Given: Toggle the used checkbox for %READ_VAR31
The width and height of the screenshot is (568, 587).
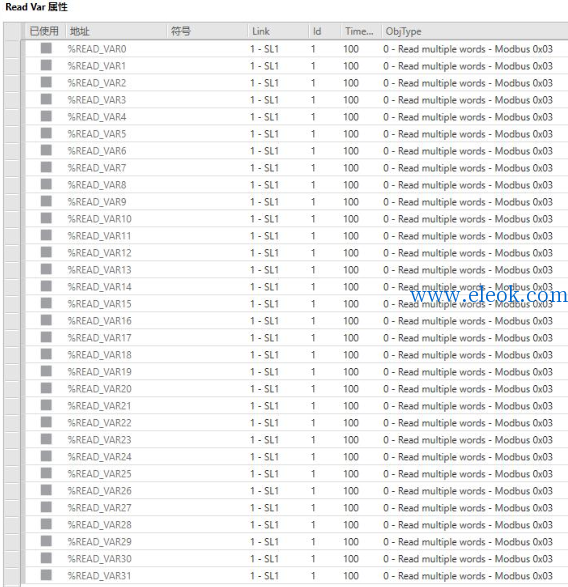Looking at the screenshot, I should tap(46, 575).
